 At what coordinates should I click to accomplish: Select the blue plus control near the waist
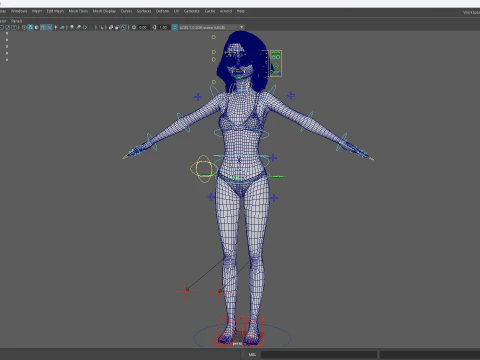pyautogui.click(x=273, y=158)
